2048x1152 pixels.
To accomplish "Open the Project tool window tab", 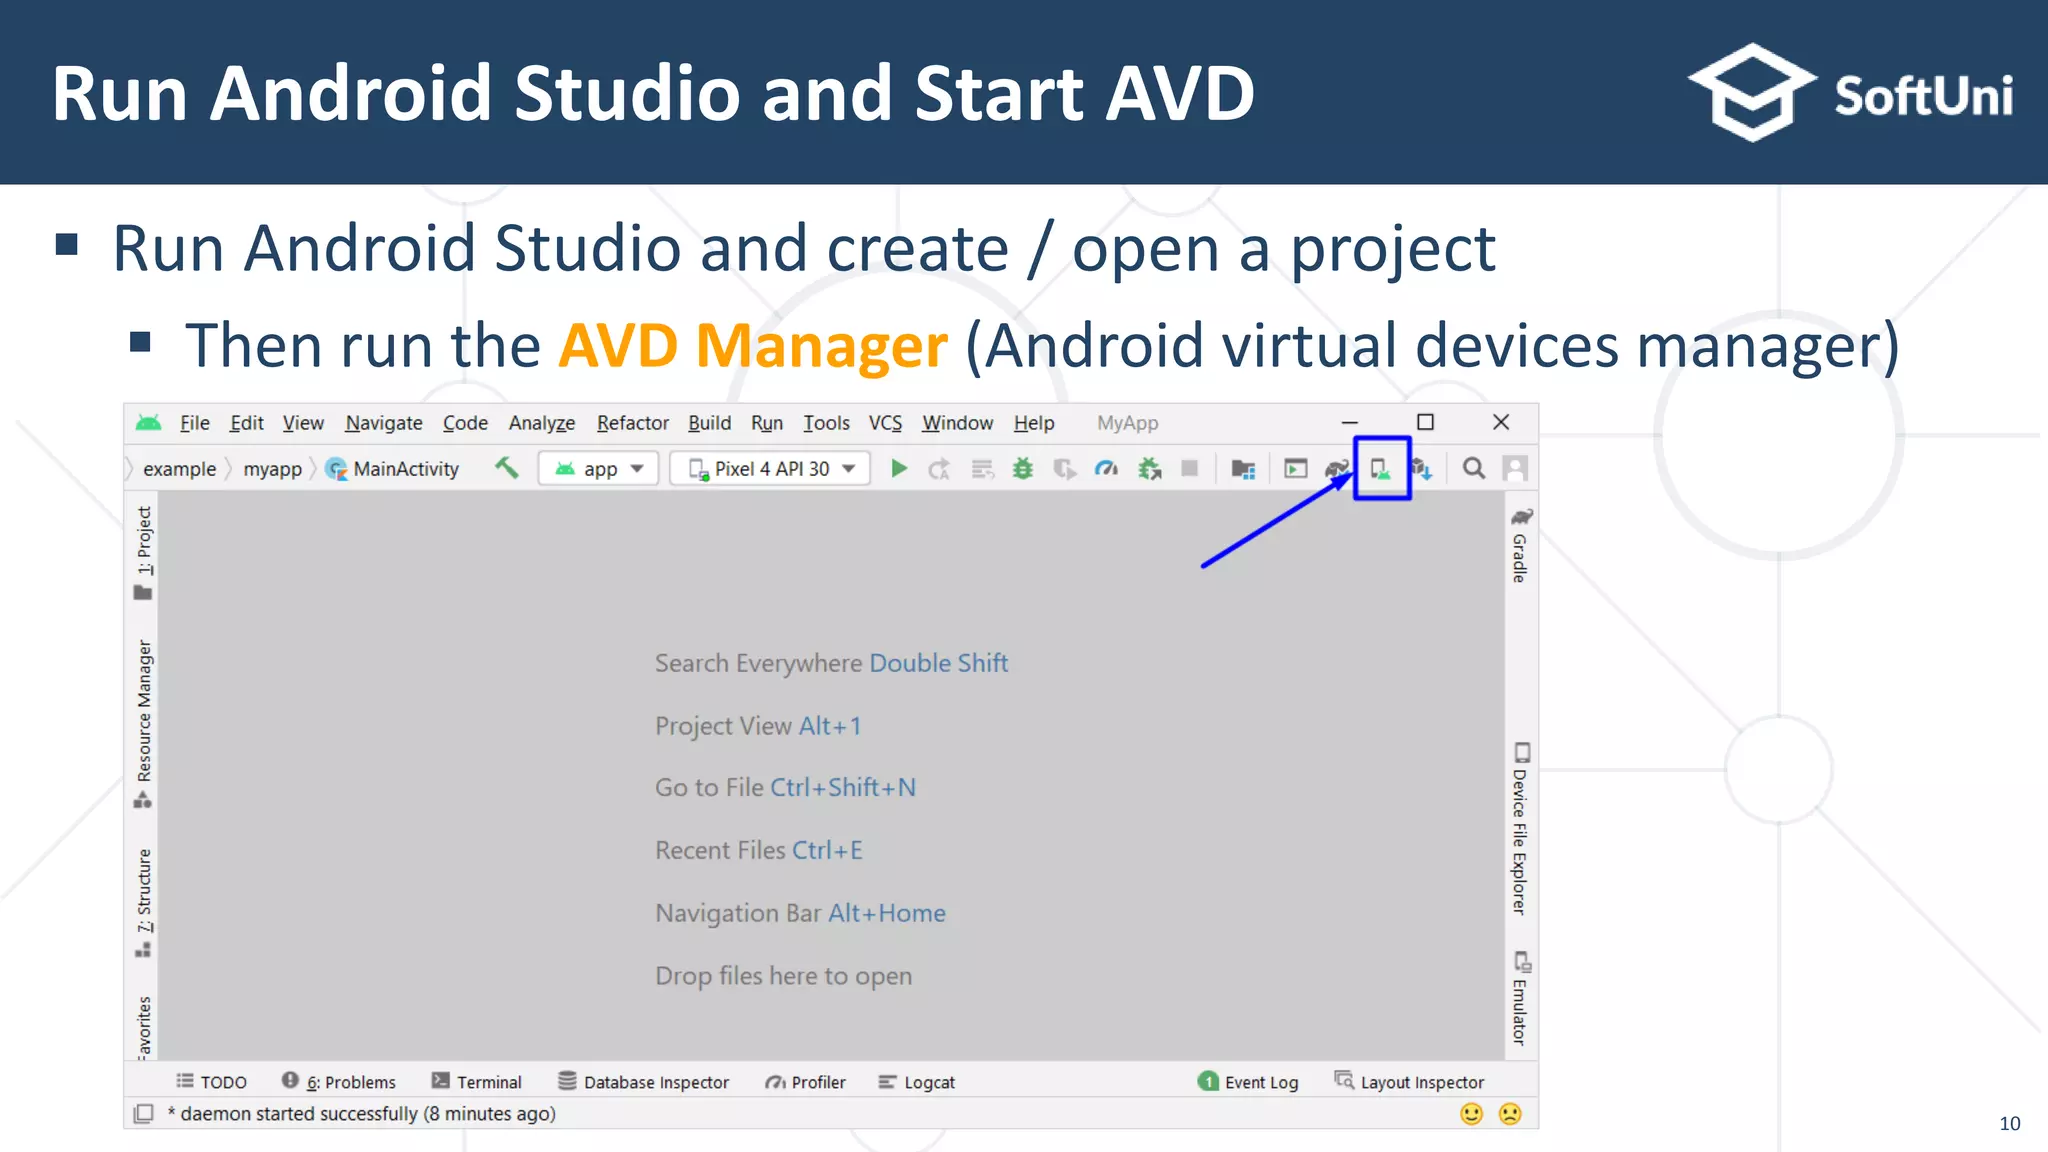I will 144,552.
